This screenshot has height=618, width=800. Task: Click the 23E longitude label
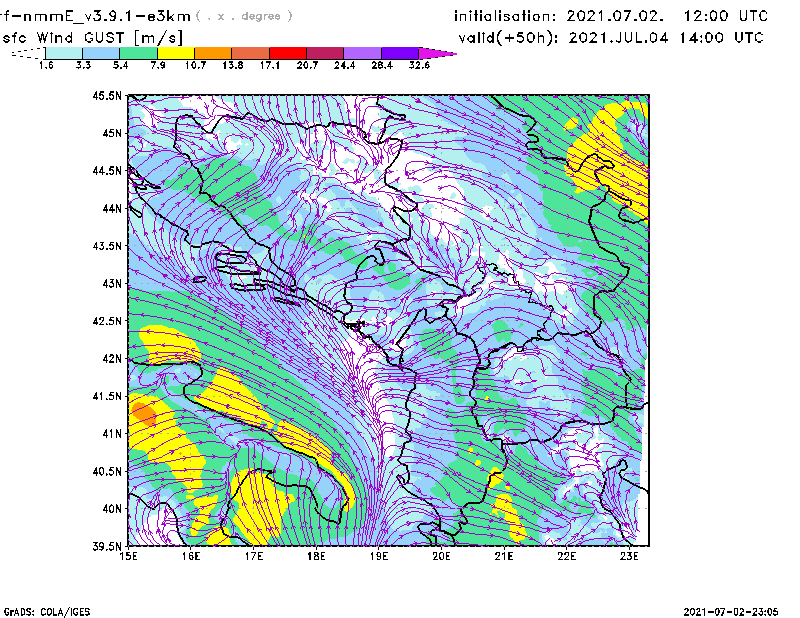(x=630, y=556)
